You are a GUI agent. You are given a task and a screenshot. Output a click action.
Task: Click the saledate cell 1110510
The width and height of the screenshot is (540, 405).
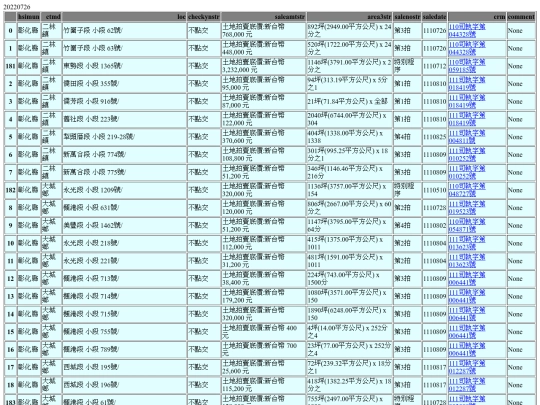pyautogui.click(x=435, y=190)
